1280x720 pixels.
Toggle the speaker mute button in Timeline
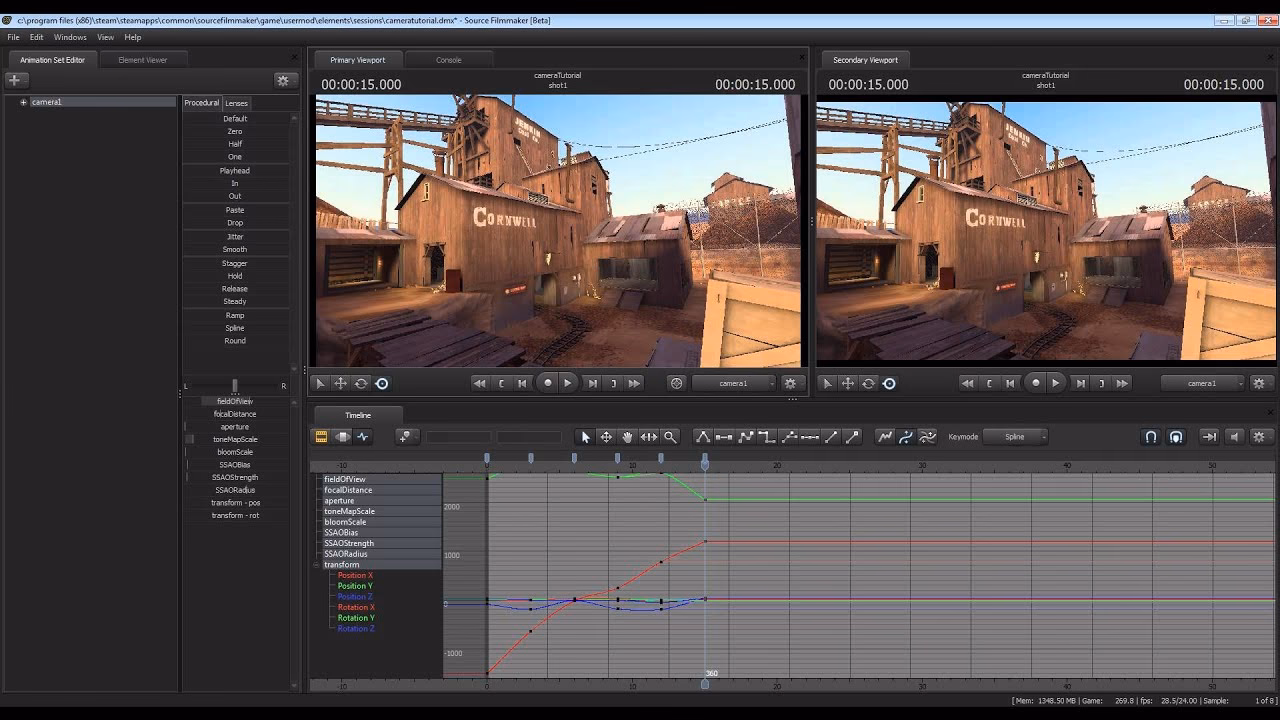click(1234, 437)
